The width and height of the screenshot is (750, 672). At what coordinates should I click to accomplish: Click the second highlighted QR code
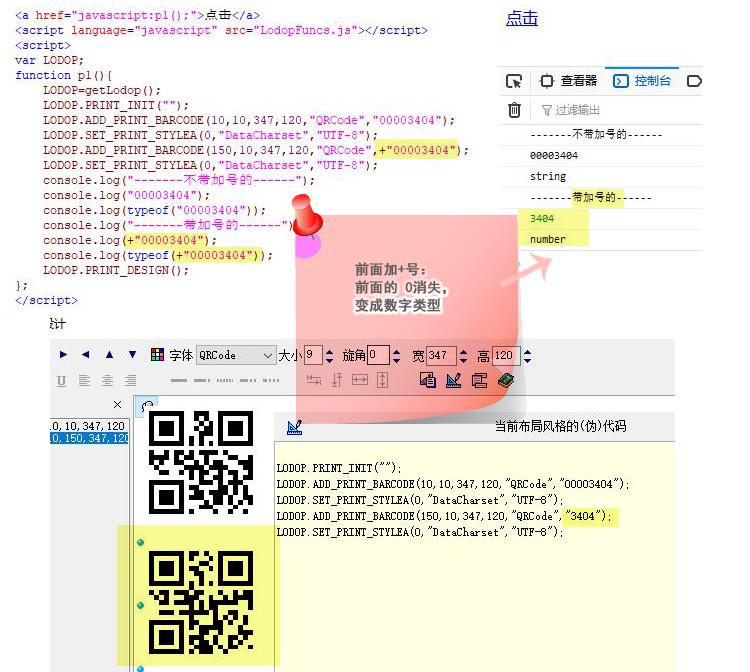pyautogui.click(x=201, y=603)
